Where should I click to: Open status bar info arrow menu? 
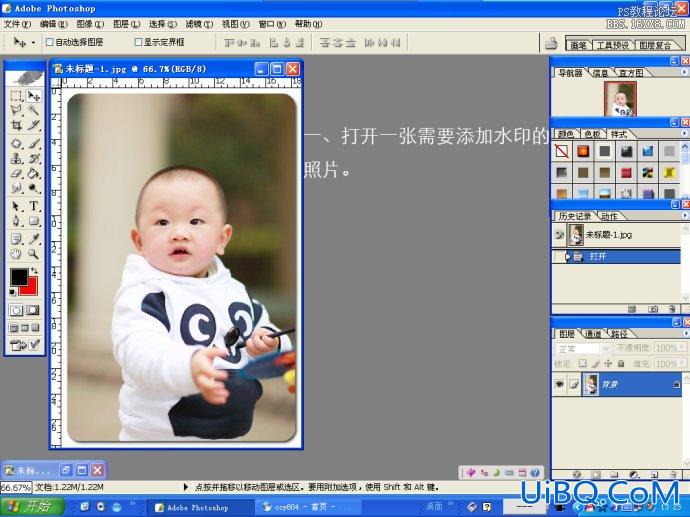(x=185, y=487)
